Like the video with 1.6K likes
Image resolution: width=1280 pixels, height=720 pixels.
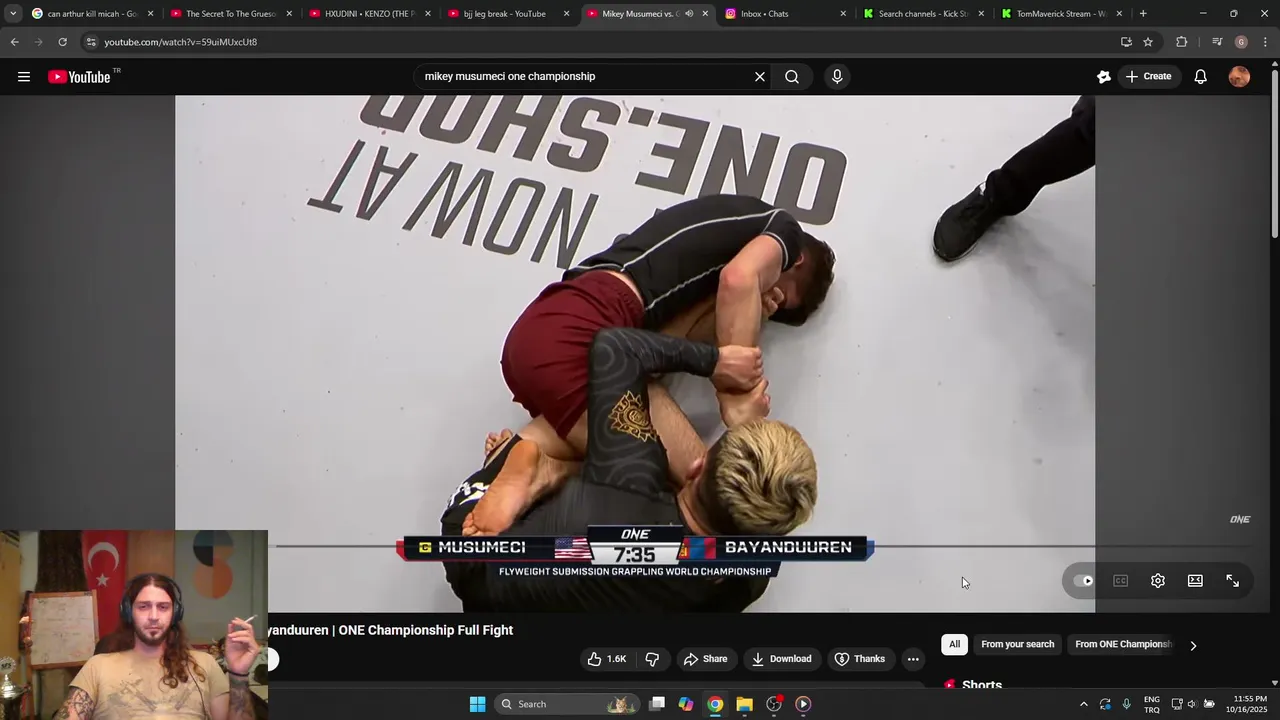click(607, 659)
